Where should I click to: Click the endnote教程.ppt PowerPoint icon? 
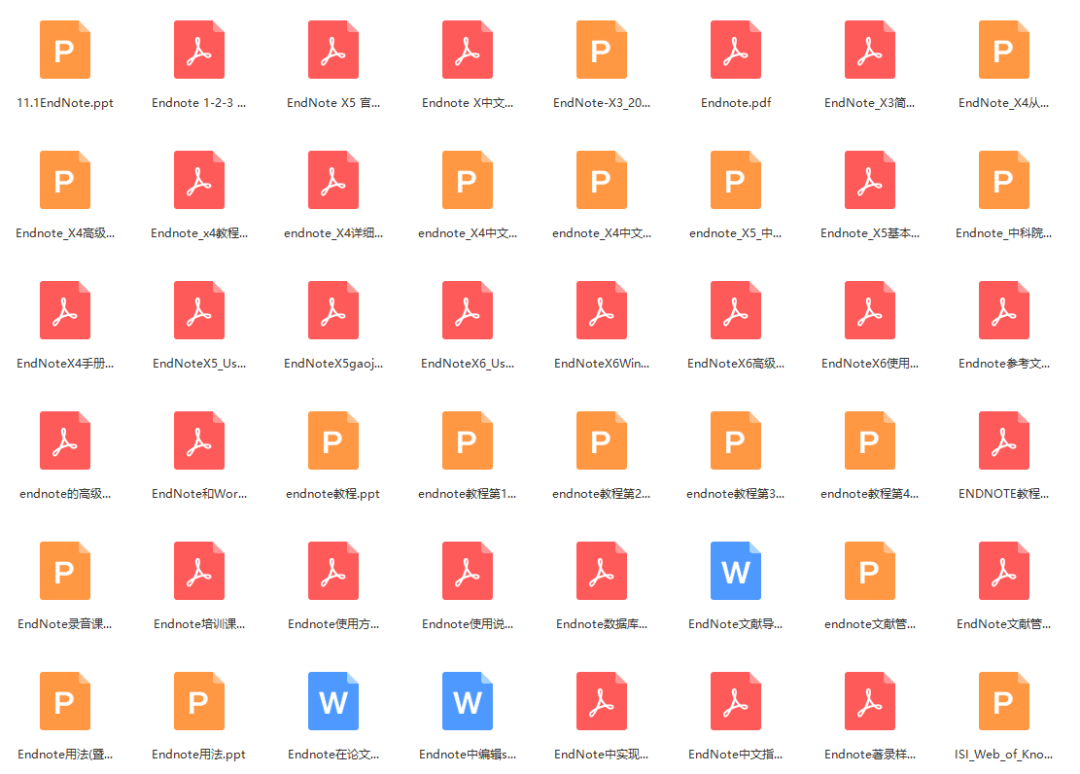pyautogui.click(x=333, y=440)
